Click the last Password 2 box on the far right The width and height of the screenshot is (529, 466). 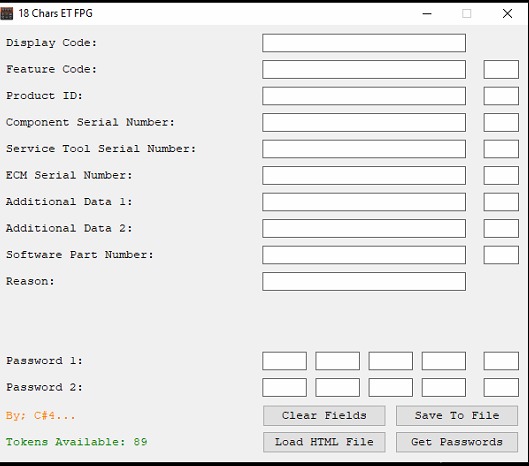point(501,387)
